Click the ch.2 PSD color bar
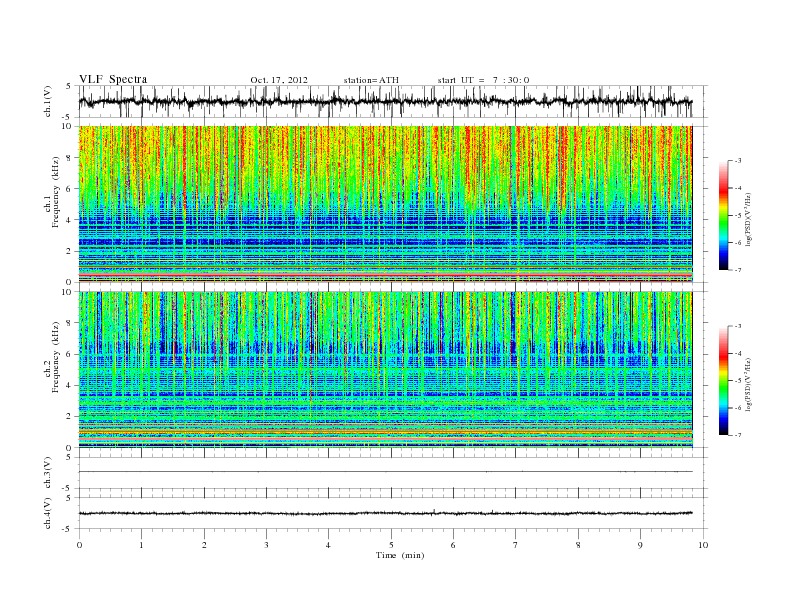The image size is (792, 612). click(x=723, y=381)
